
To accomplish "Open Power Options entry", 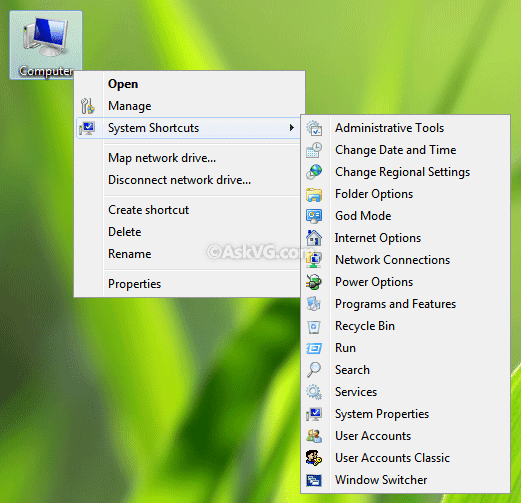I will coord(405,282).
